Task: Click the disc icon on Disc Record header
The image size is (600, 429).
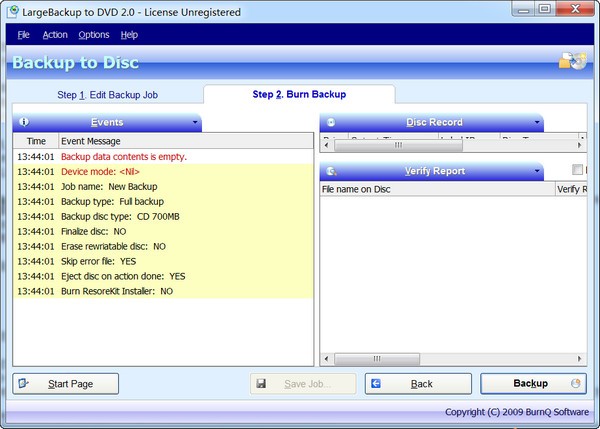Action: [331, 122]
